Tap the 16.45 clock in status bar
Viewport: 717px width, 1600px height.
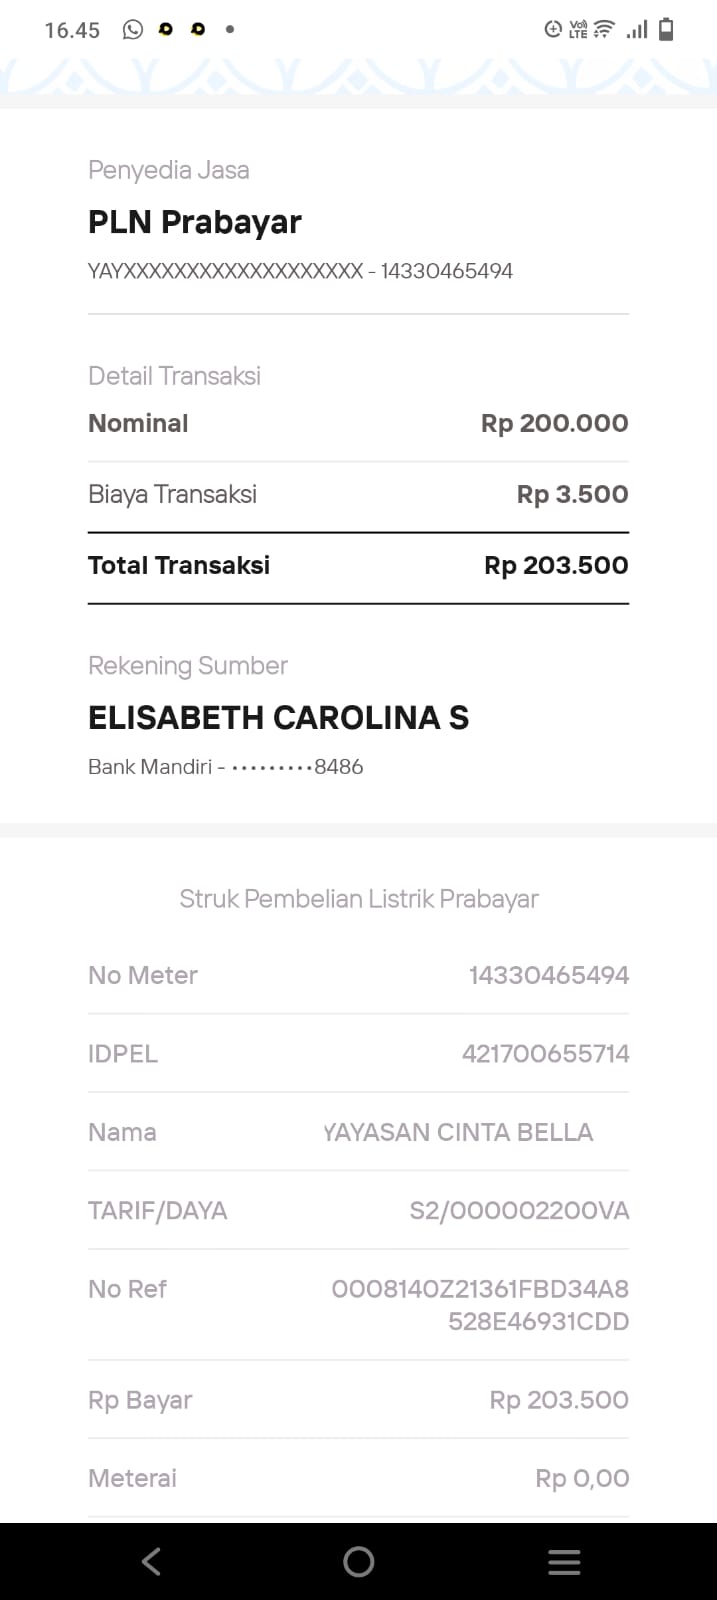pyautogui.click(x=72, y=31)
